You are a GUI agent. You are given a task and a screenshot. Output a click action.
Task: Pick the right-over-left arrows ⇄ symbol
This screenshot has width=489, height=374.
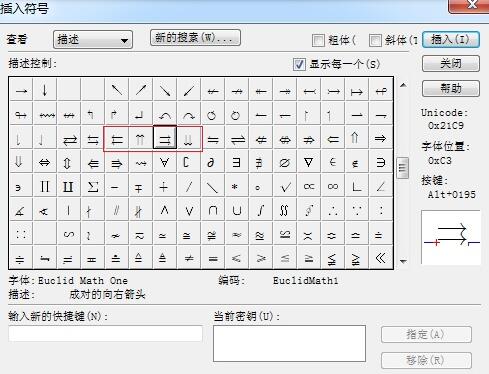pyautogui.click(x=69, y=138)
